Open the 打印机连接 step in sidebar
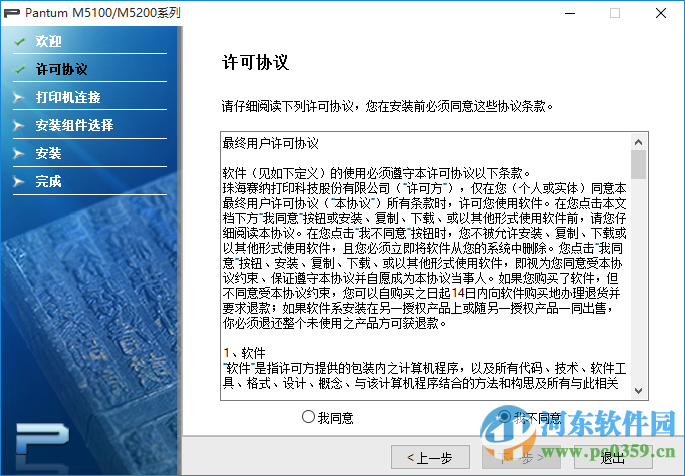685x476 pixels. [x=68, y=97]
